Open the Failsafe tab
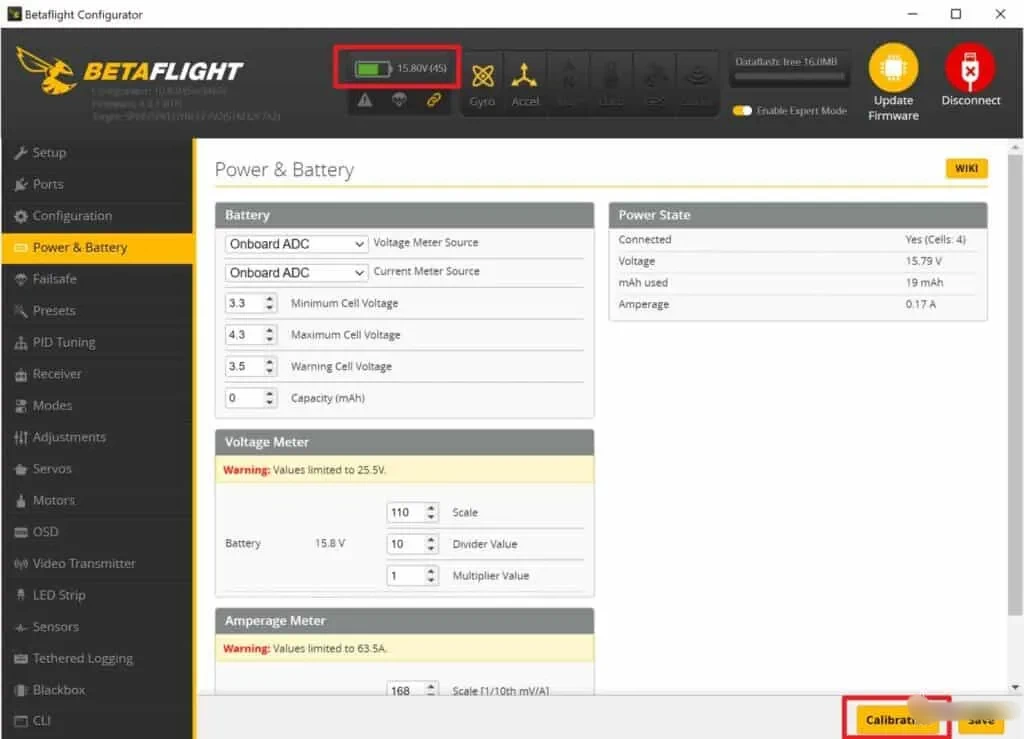 tap(98, 279)
